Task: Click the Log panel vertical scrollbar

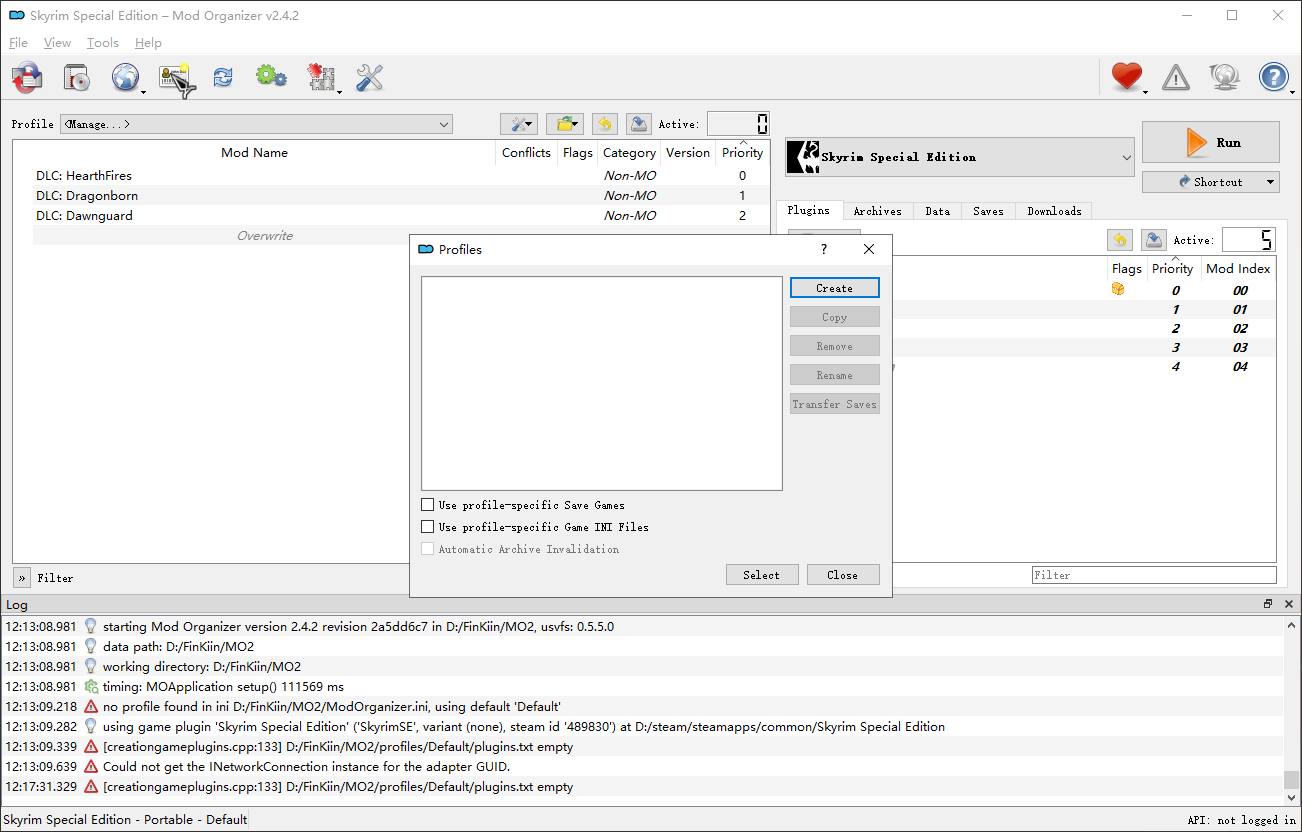Action: [1292, 705]
